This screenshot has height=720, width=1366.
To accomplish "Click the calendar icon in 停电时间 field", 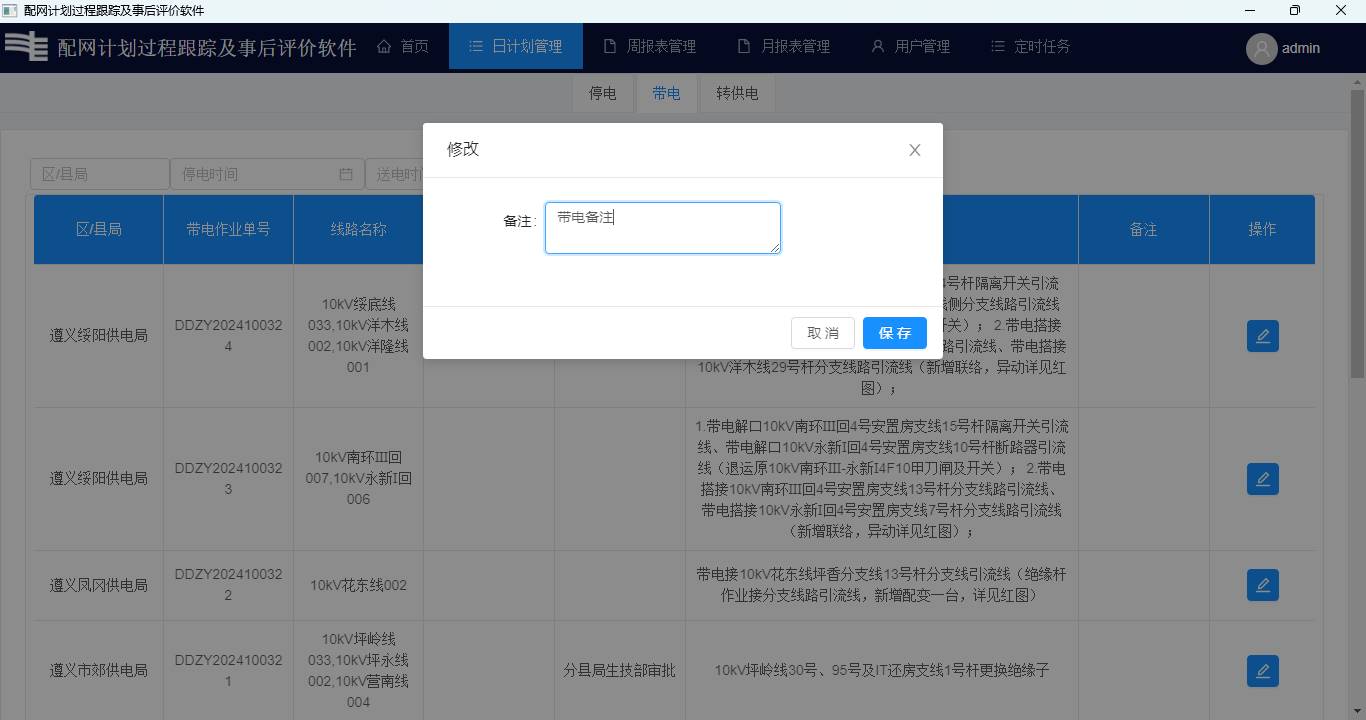I will pos(346,174).
